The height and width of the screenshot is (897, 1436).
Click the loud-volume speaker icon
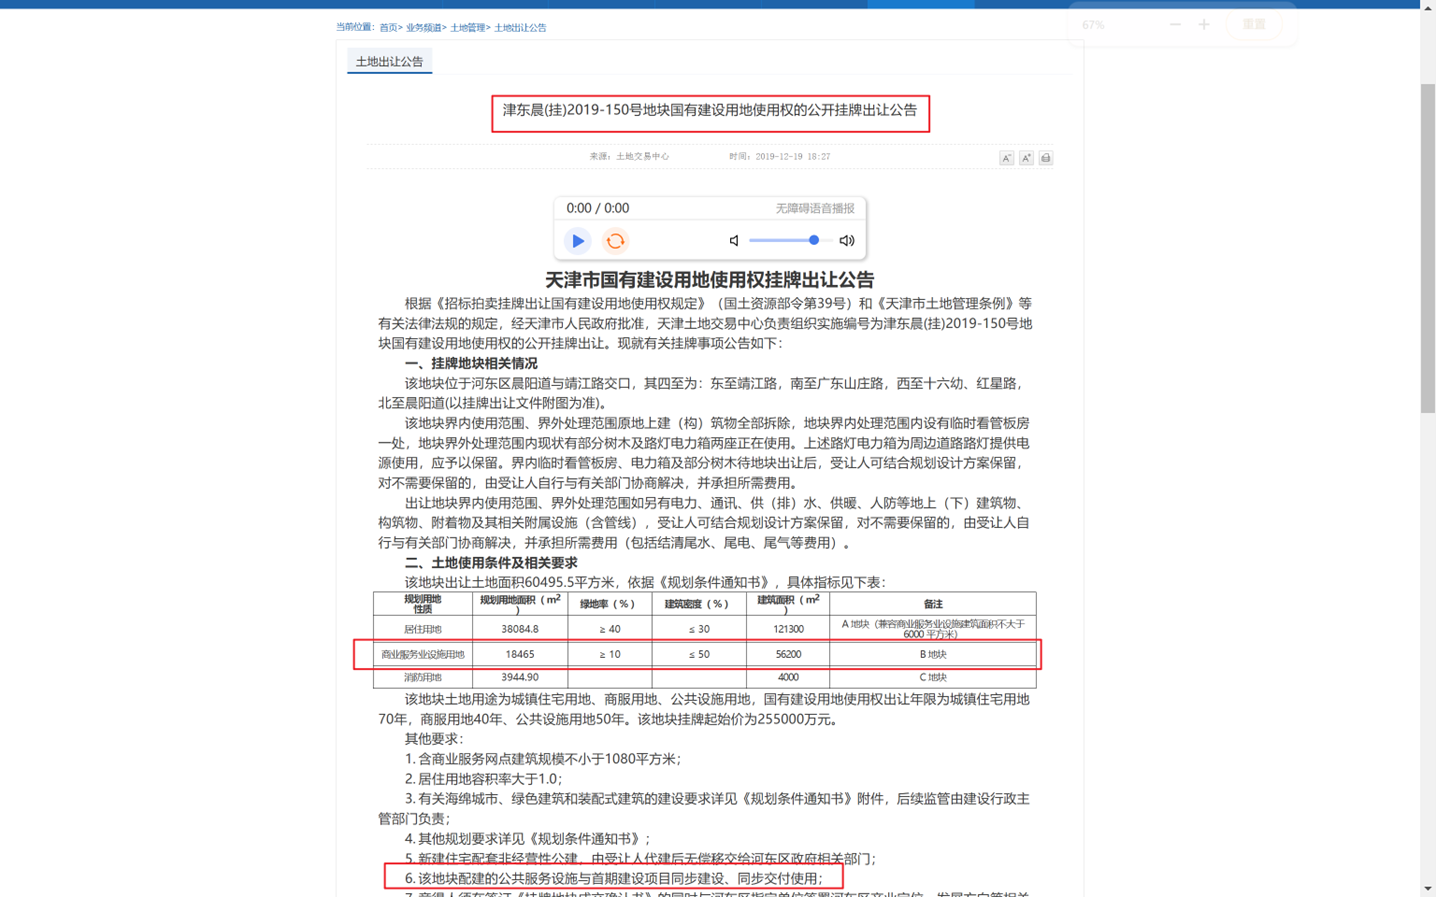[x=847, y=241]
